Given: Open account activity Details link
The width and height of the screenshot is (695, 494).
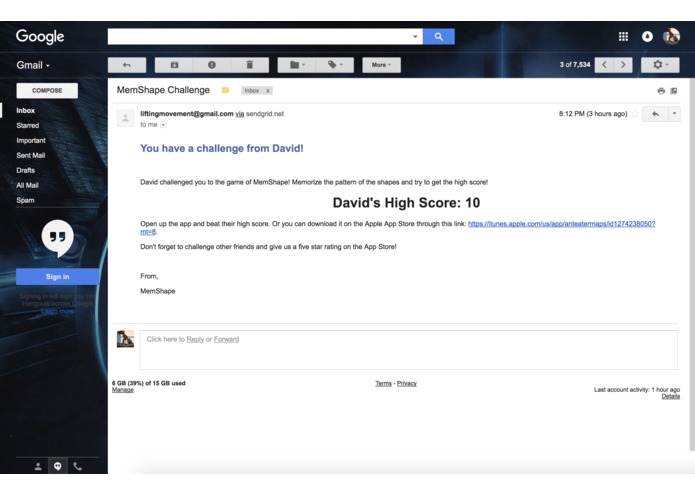Looking at the screenshot, I should (671, 396).
